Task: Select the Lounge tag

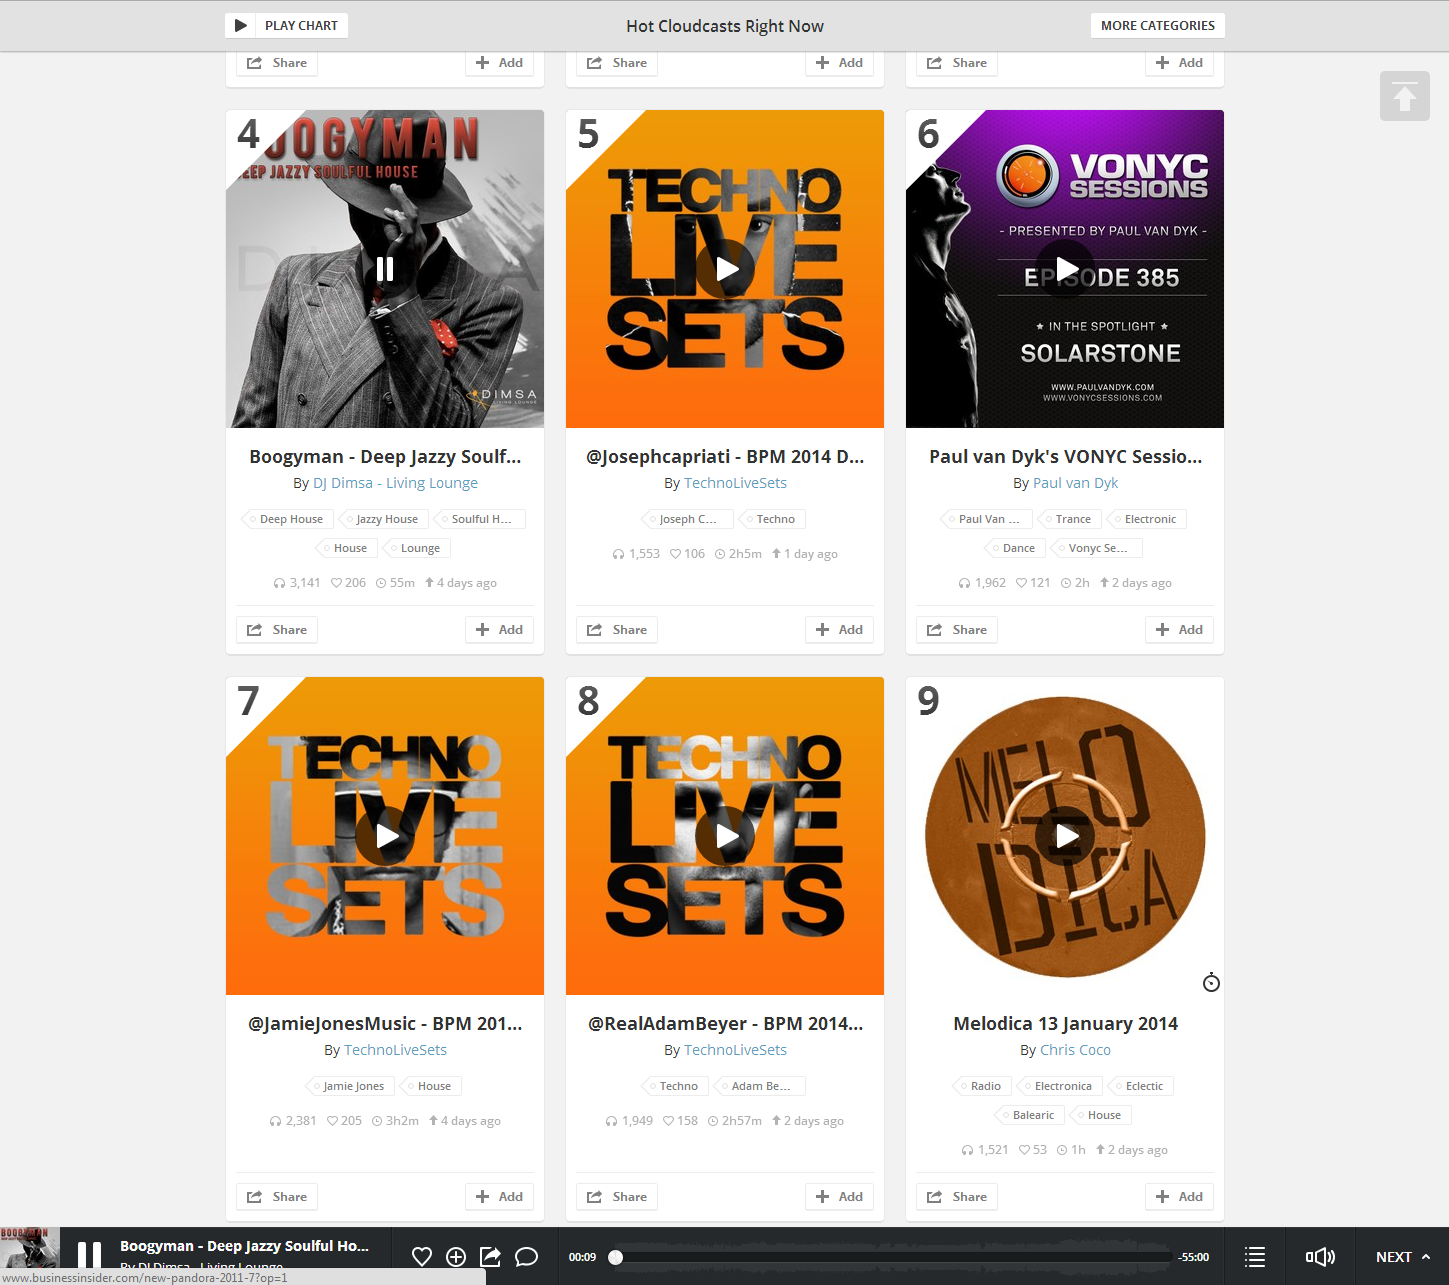Action: (417, 548)
